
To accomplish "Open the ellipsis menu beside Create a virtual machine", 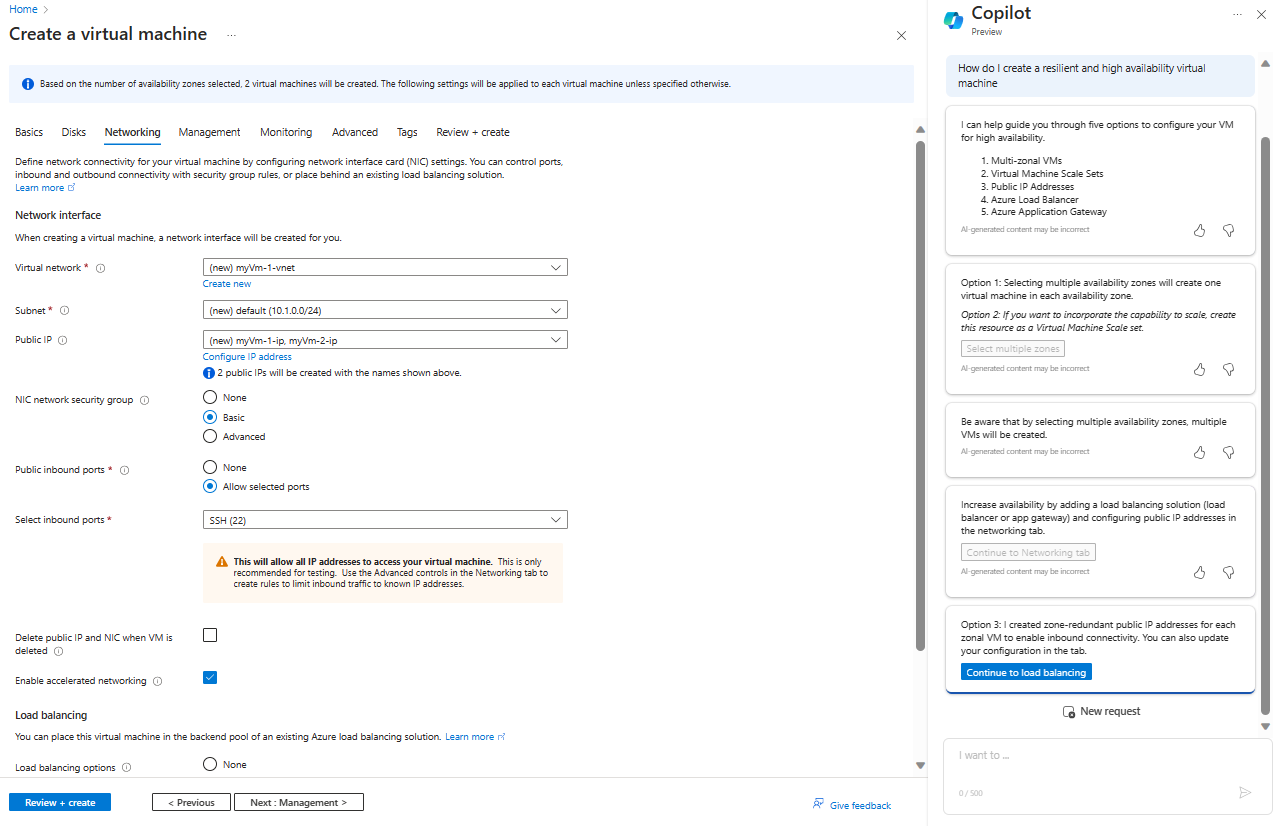I will tap(231, 35).
